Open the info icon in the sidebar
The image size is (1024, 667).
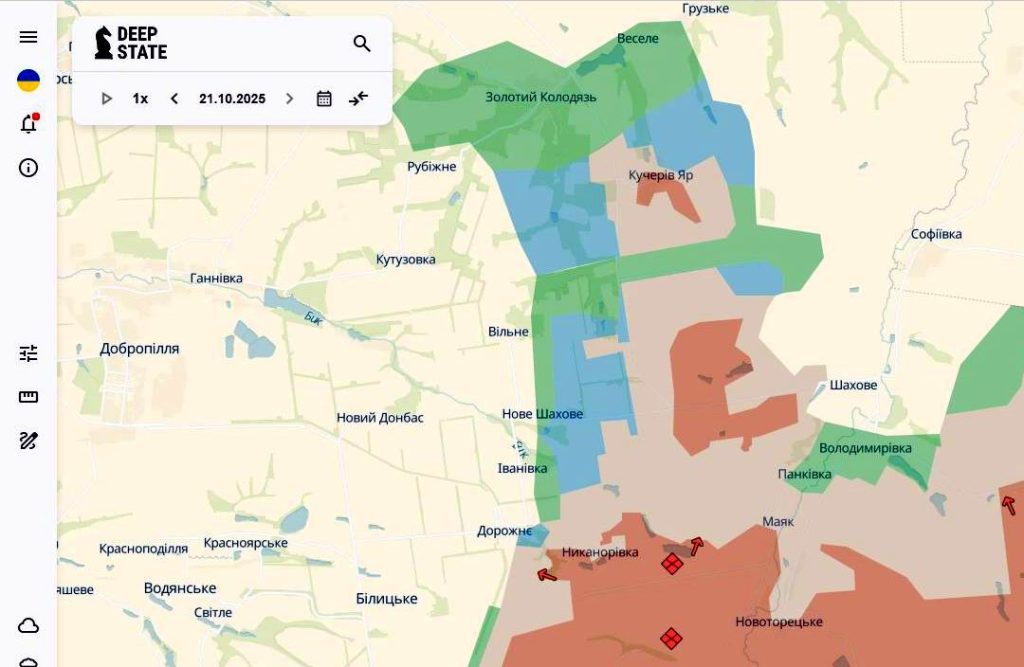(x=28, y=167)
